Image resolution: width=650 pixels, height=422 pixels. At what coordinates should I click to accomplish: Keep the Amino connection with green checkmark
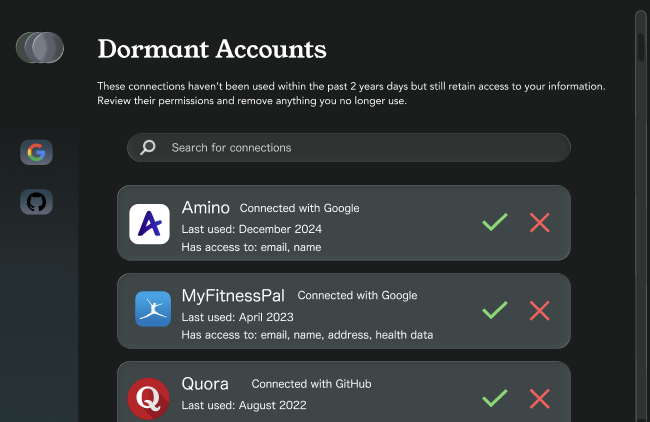click(494, 223)
